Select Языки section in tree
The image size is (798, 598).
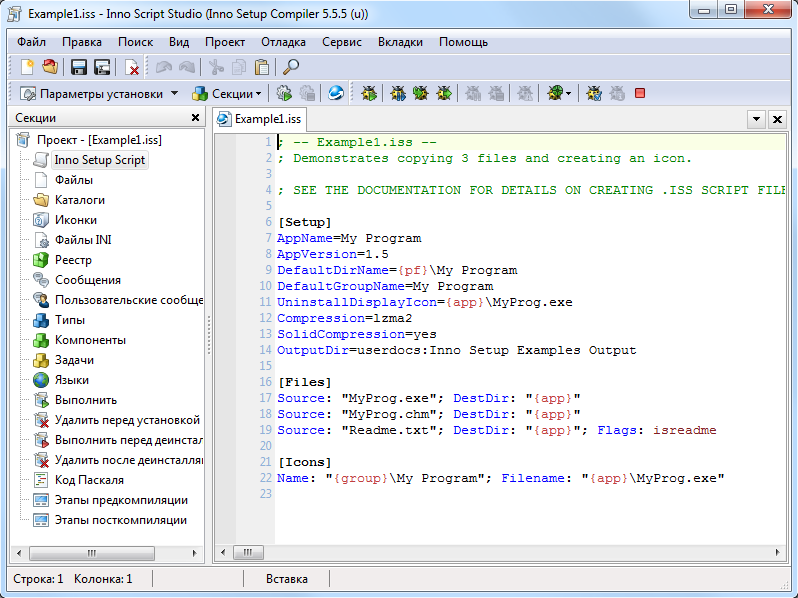coord(72,380)
